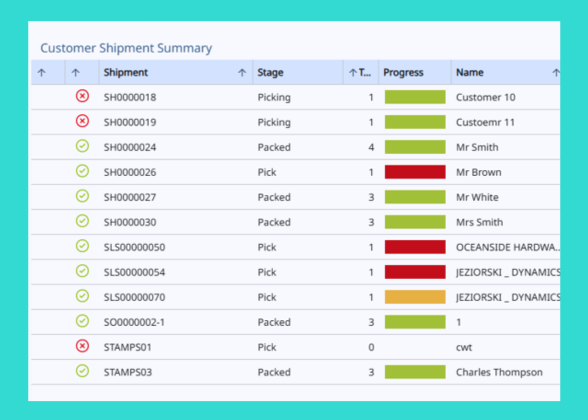The image size is (588, 420).
Task: Click the red error icon for STAMPS01
Action: click(x=82, y=346)
